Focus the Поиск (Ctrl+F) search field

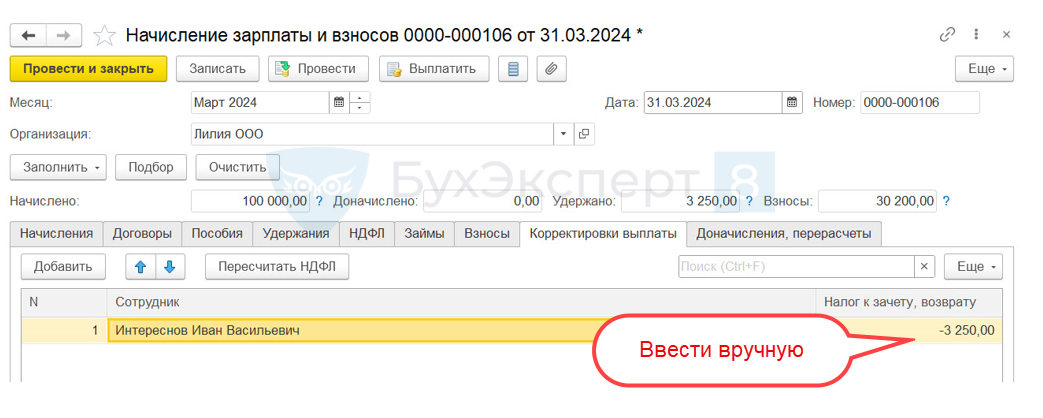pyautogui.click(x=797, y=267)
